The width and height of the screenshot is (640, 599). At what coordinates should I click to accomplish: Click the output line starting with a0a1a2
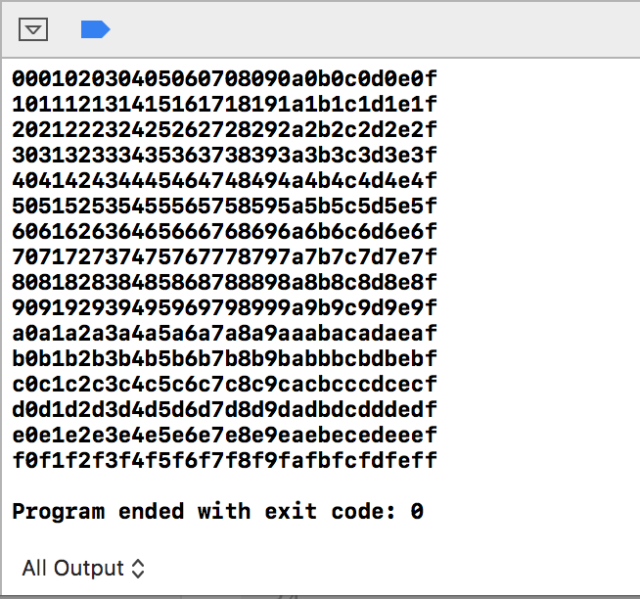pos(224,333)
